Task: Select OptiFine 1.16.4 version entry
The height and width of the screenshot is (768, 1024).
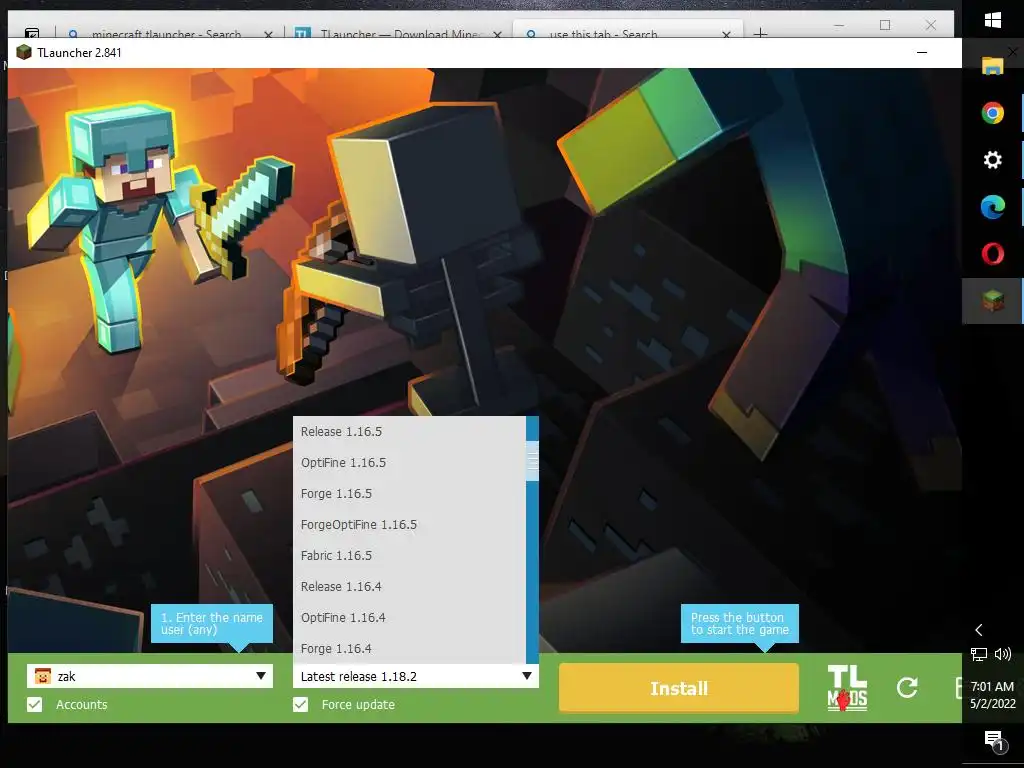Action: (409, 618)
